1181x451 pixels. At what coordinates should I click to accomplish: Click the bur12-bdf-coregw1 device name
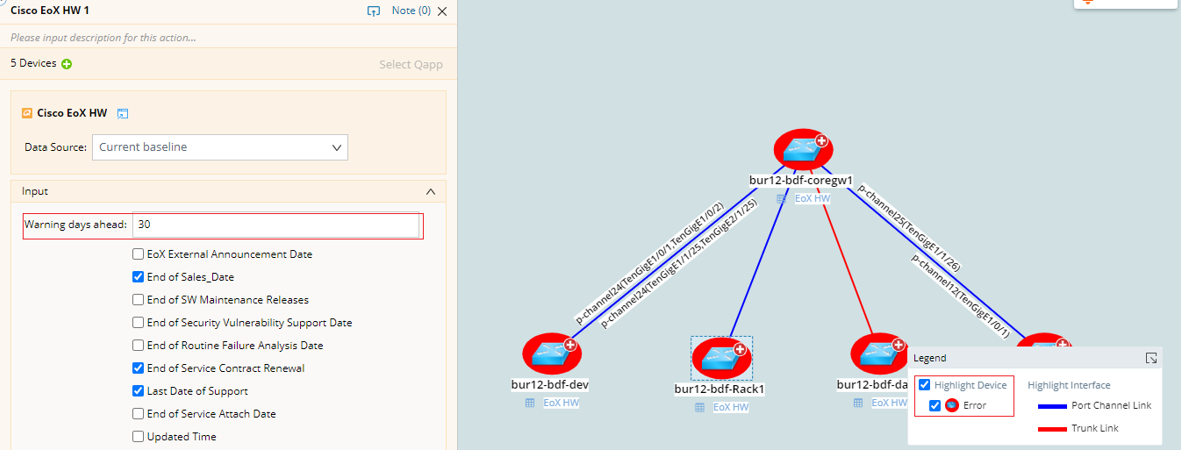(x=801, y=181)
